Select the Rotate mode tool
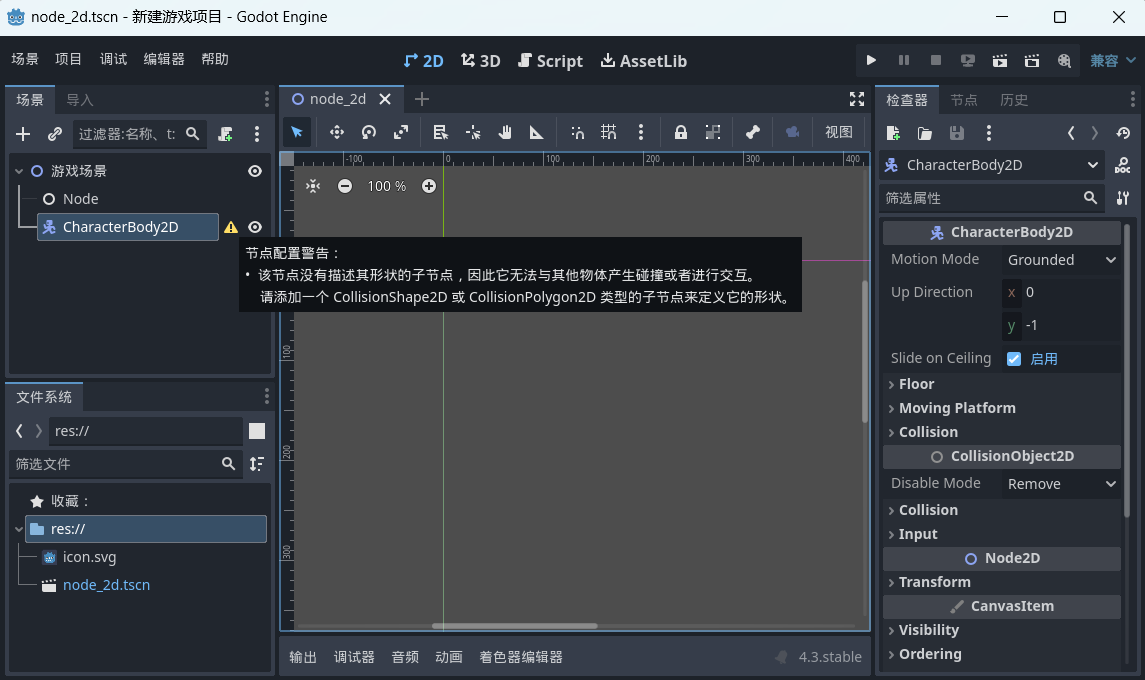This screenshot has height=680, width=1145. point(369,132)
